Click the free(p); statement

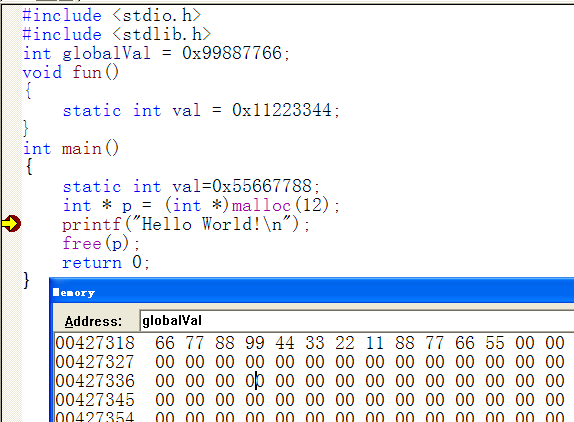pos(101,243)
